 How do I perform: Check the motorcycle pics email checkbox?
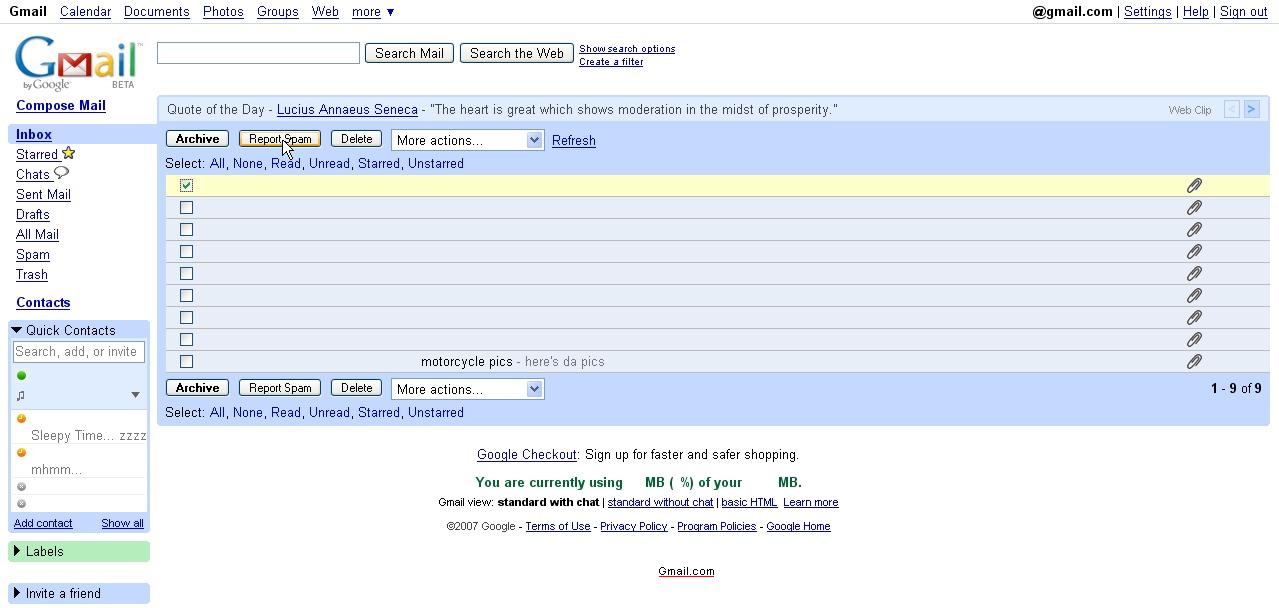(186, 362)
